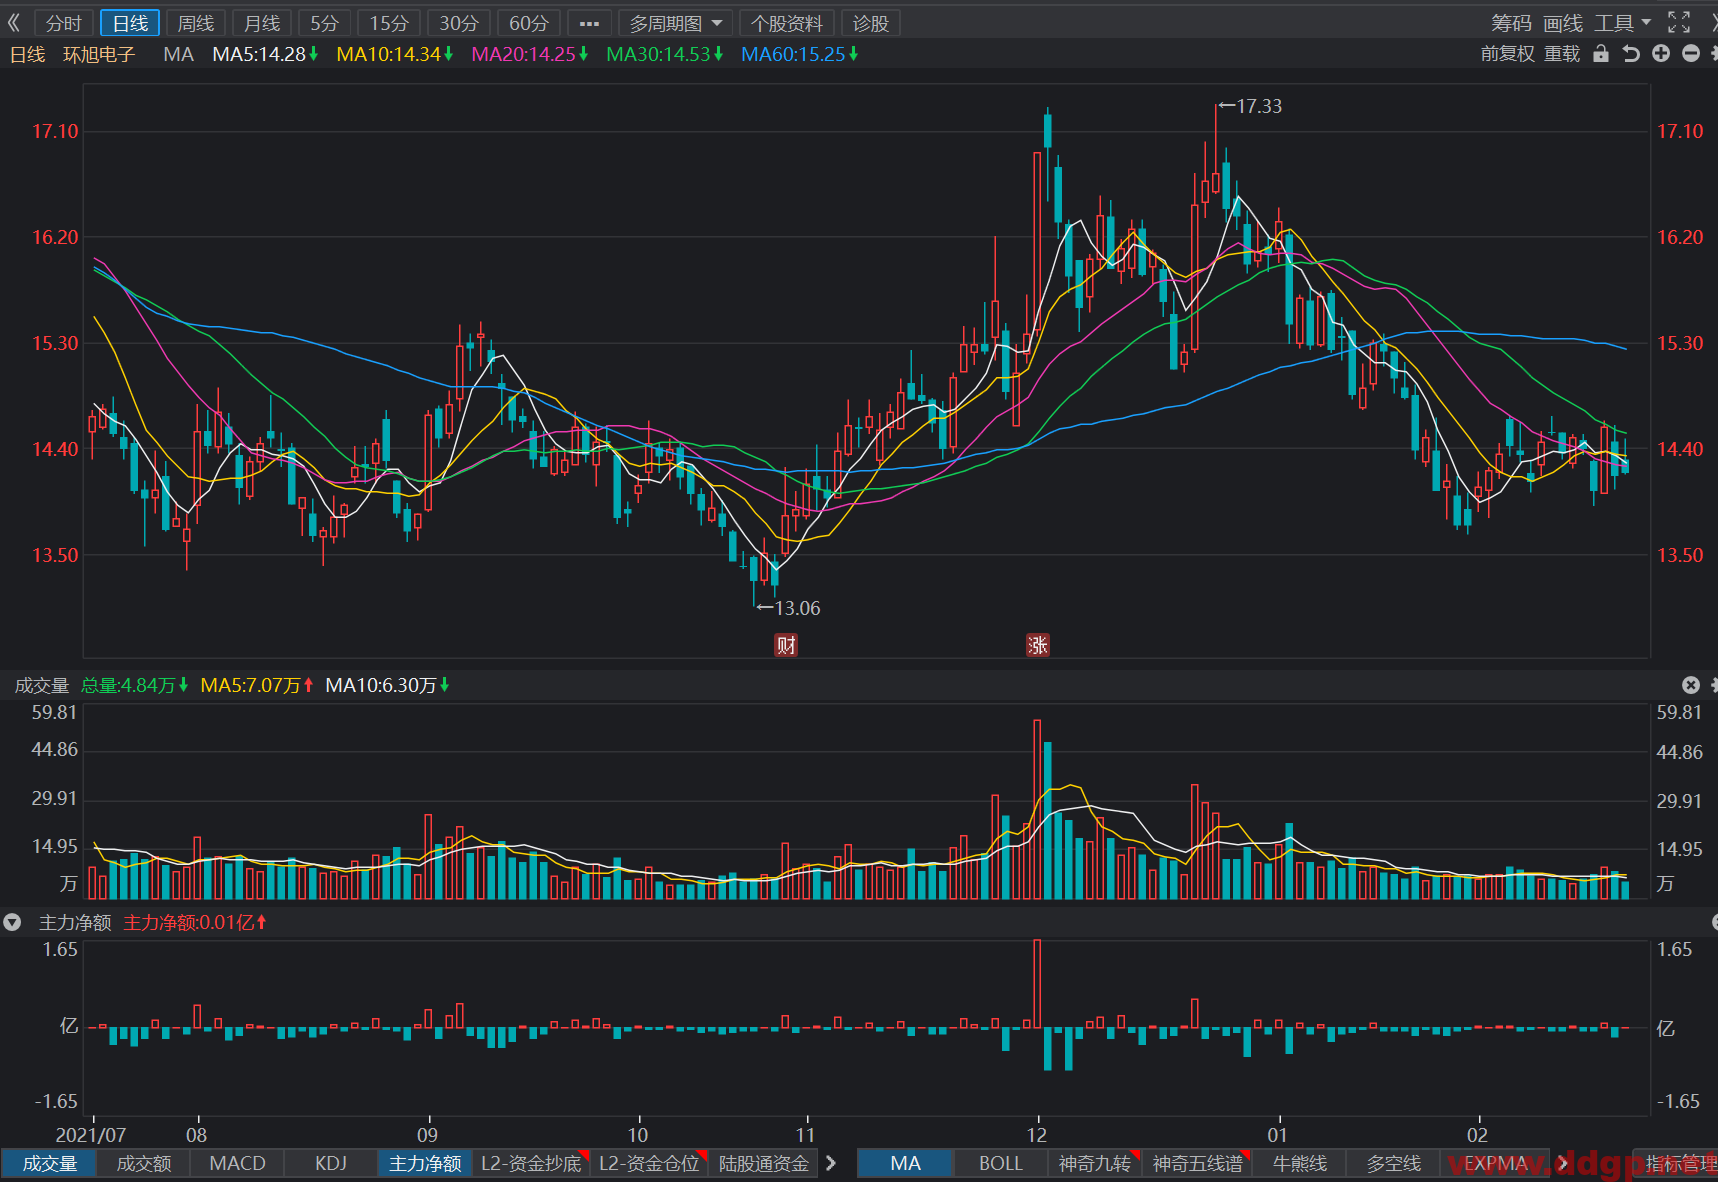The width and height of the screenshot is (1718, 1182).
Task: Collapse the 主力净额 indicator panel
Action: (12, 922)
